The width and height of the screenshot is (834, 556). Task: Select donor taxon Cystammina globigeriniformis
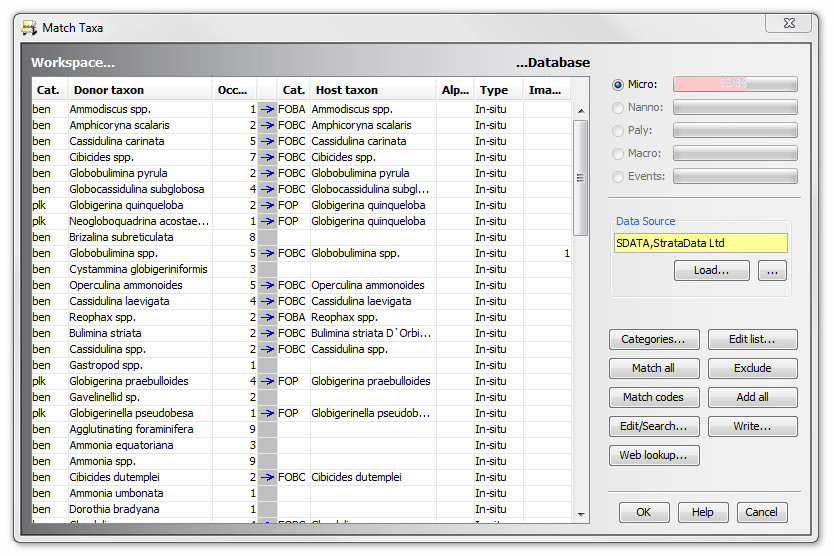click(x=138, y=269)
